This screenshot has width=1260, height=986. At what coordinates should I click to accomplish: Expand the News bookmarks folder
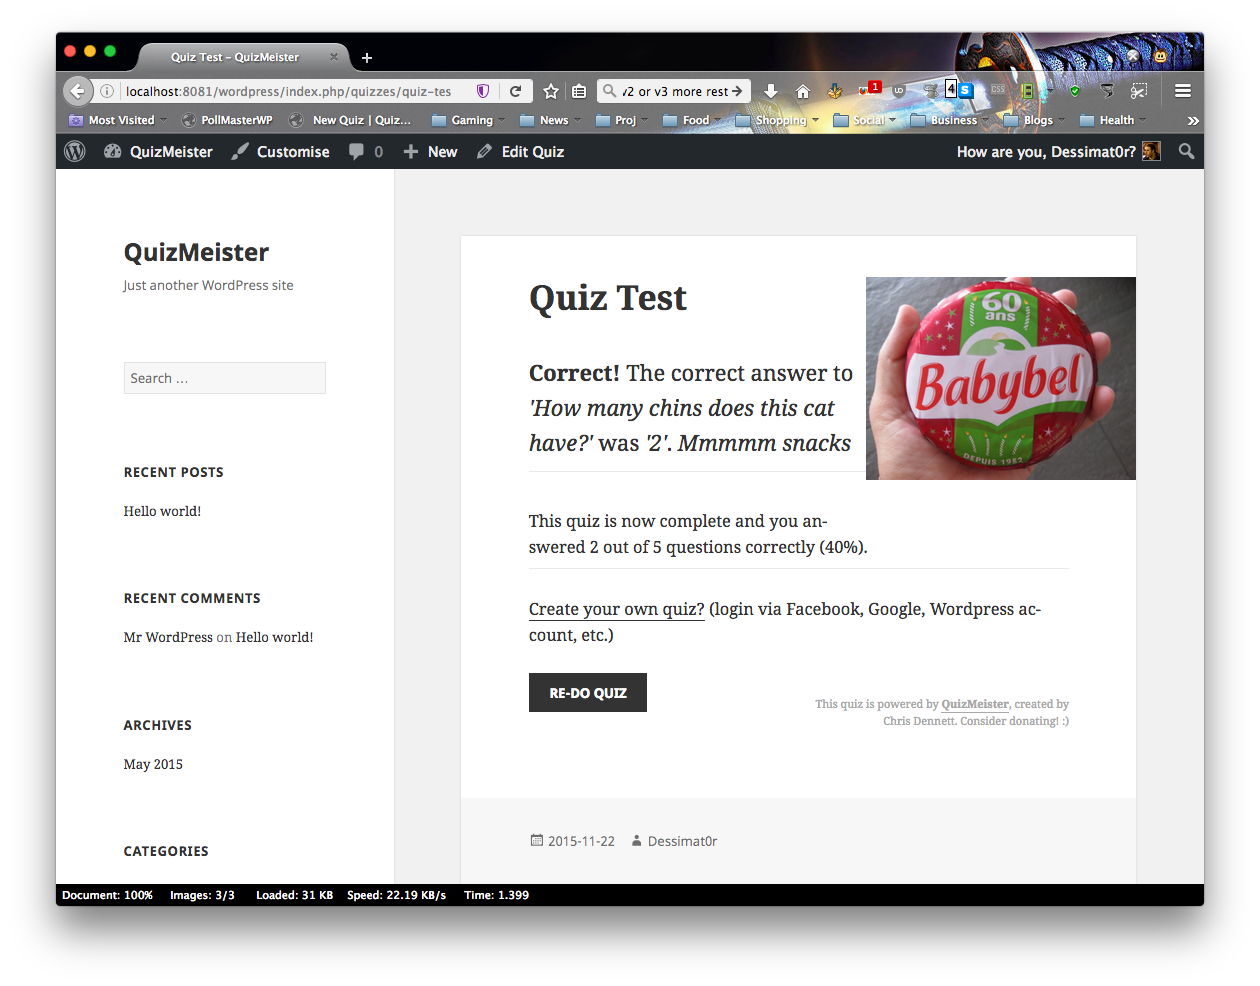tap(550, 120)
